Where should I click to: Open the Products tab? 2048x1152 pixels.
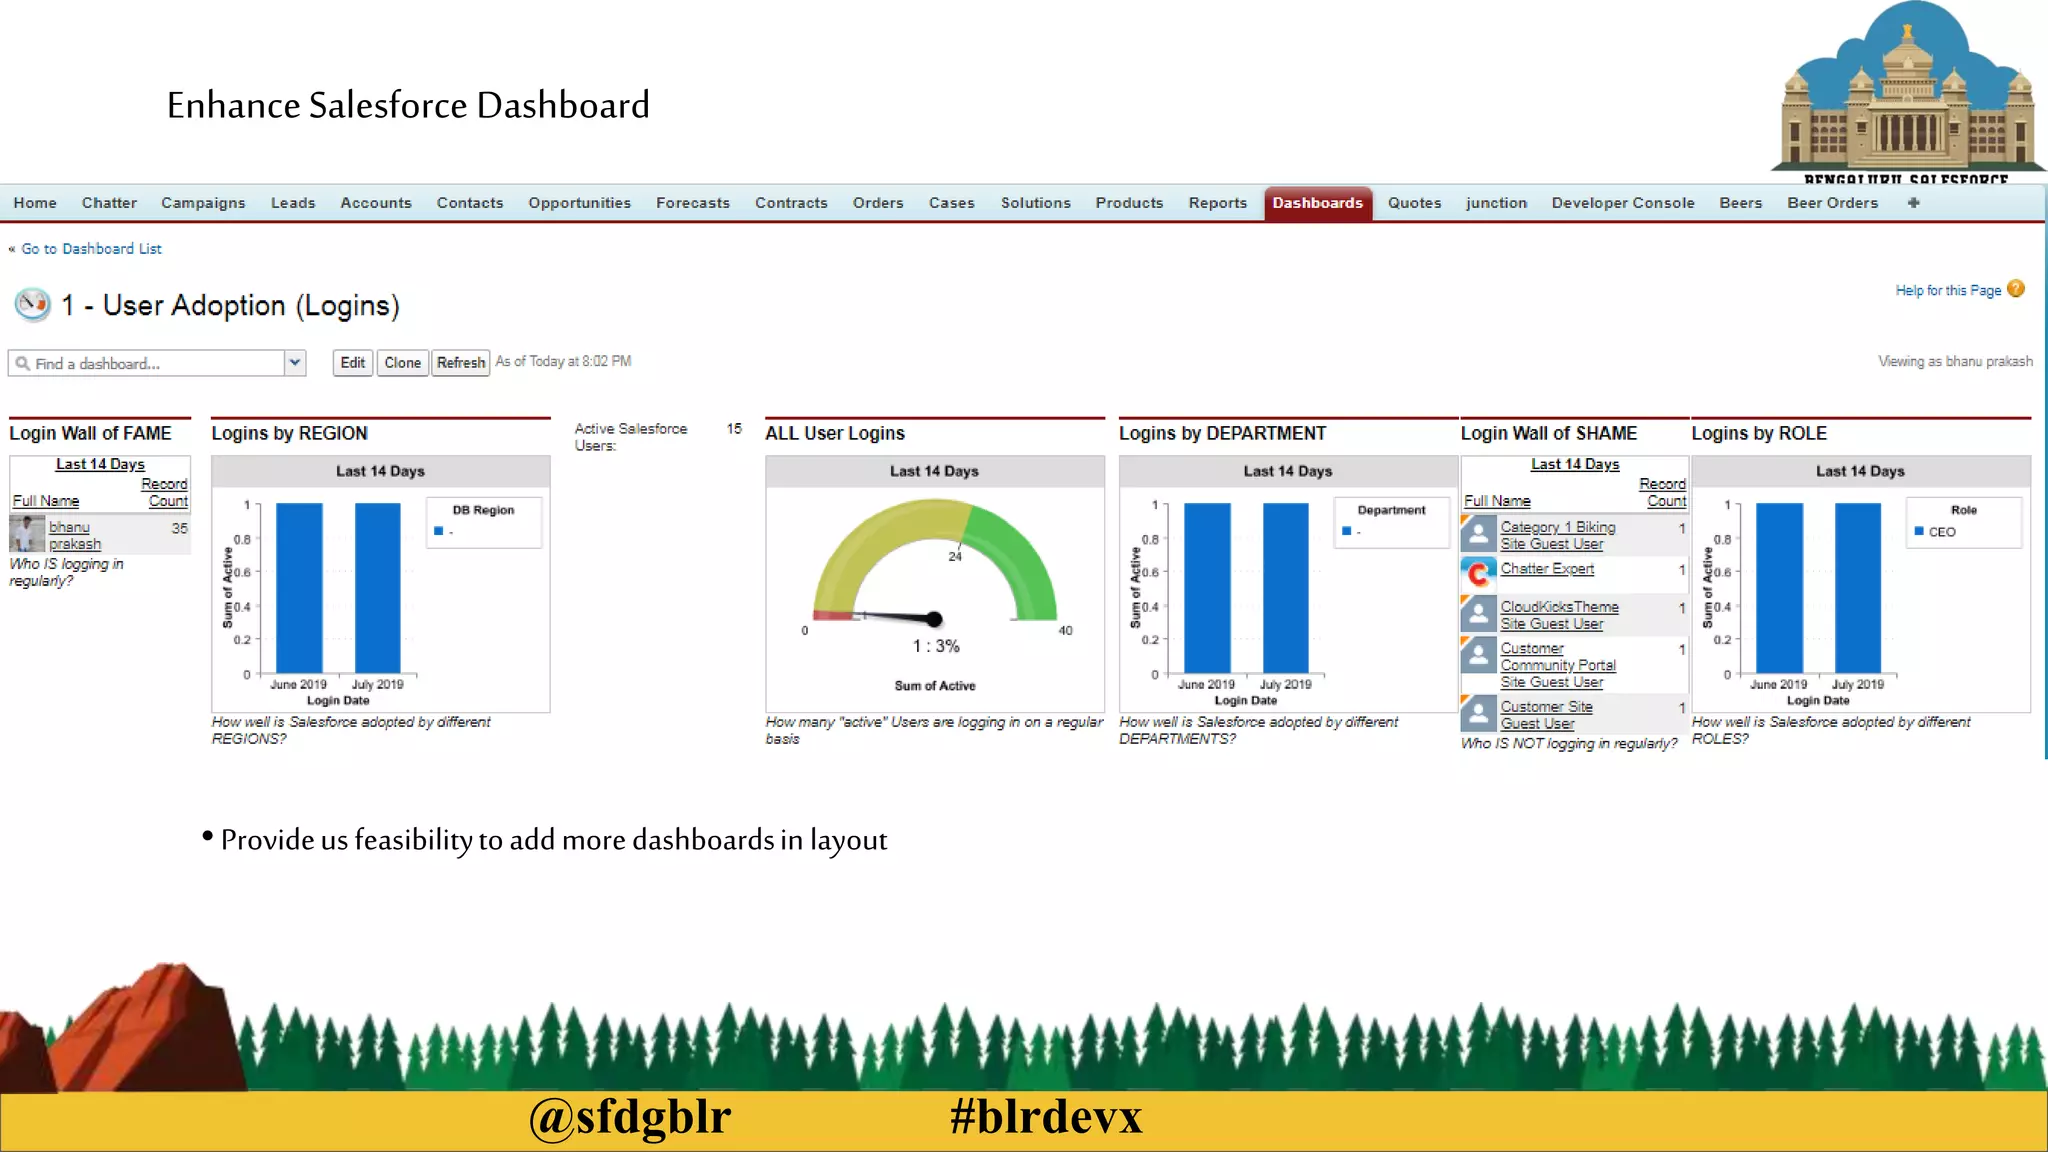1129,203
